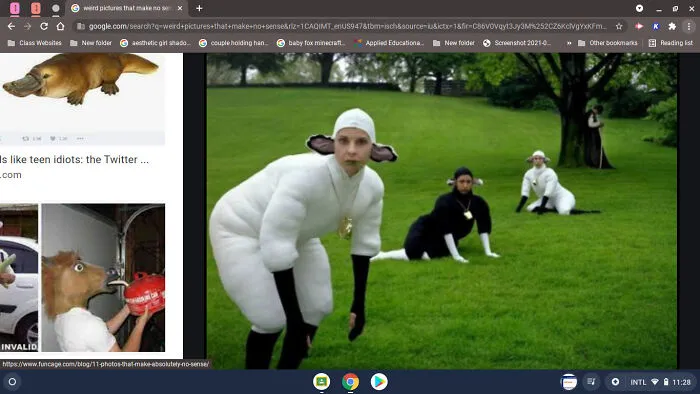The width and height of the screenshot is (700, 394).
Task: Open the Applied Educationa... bookmark
Action: pos(389,43)
